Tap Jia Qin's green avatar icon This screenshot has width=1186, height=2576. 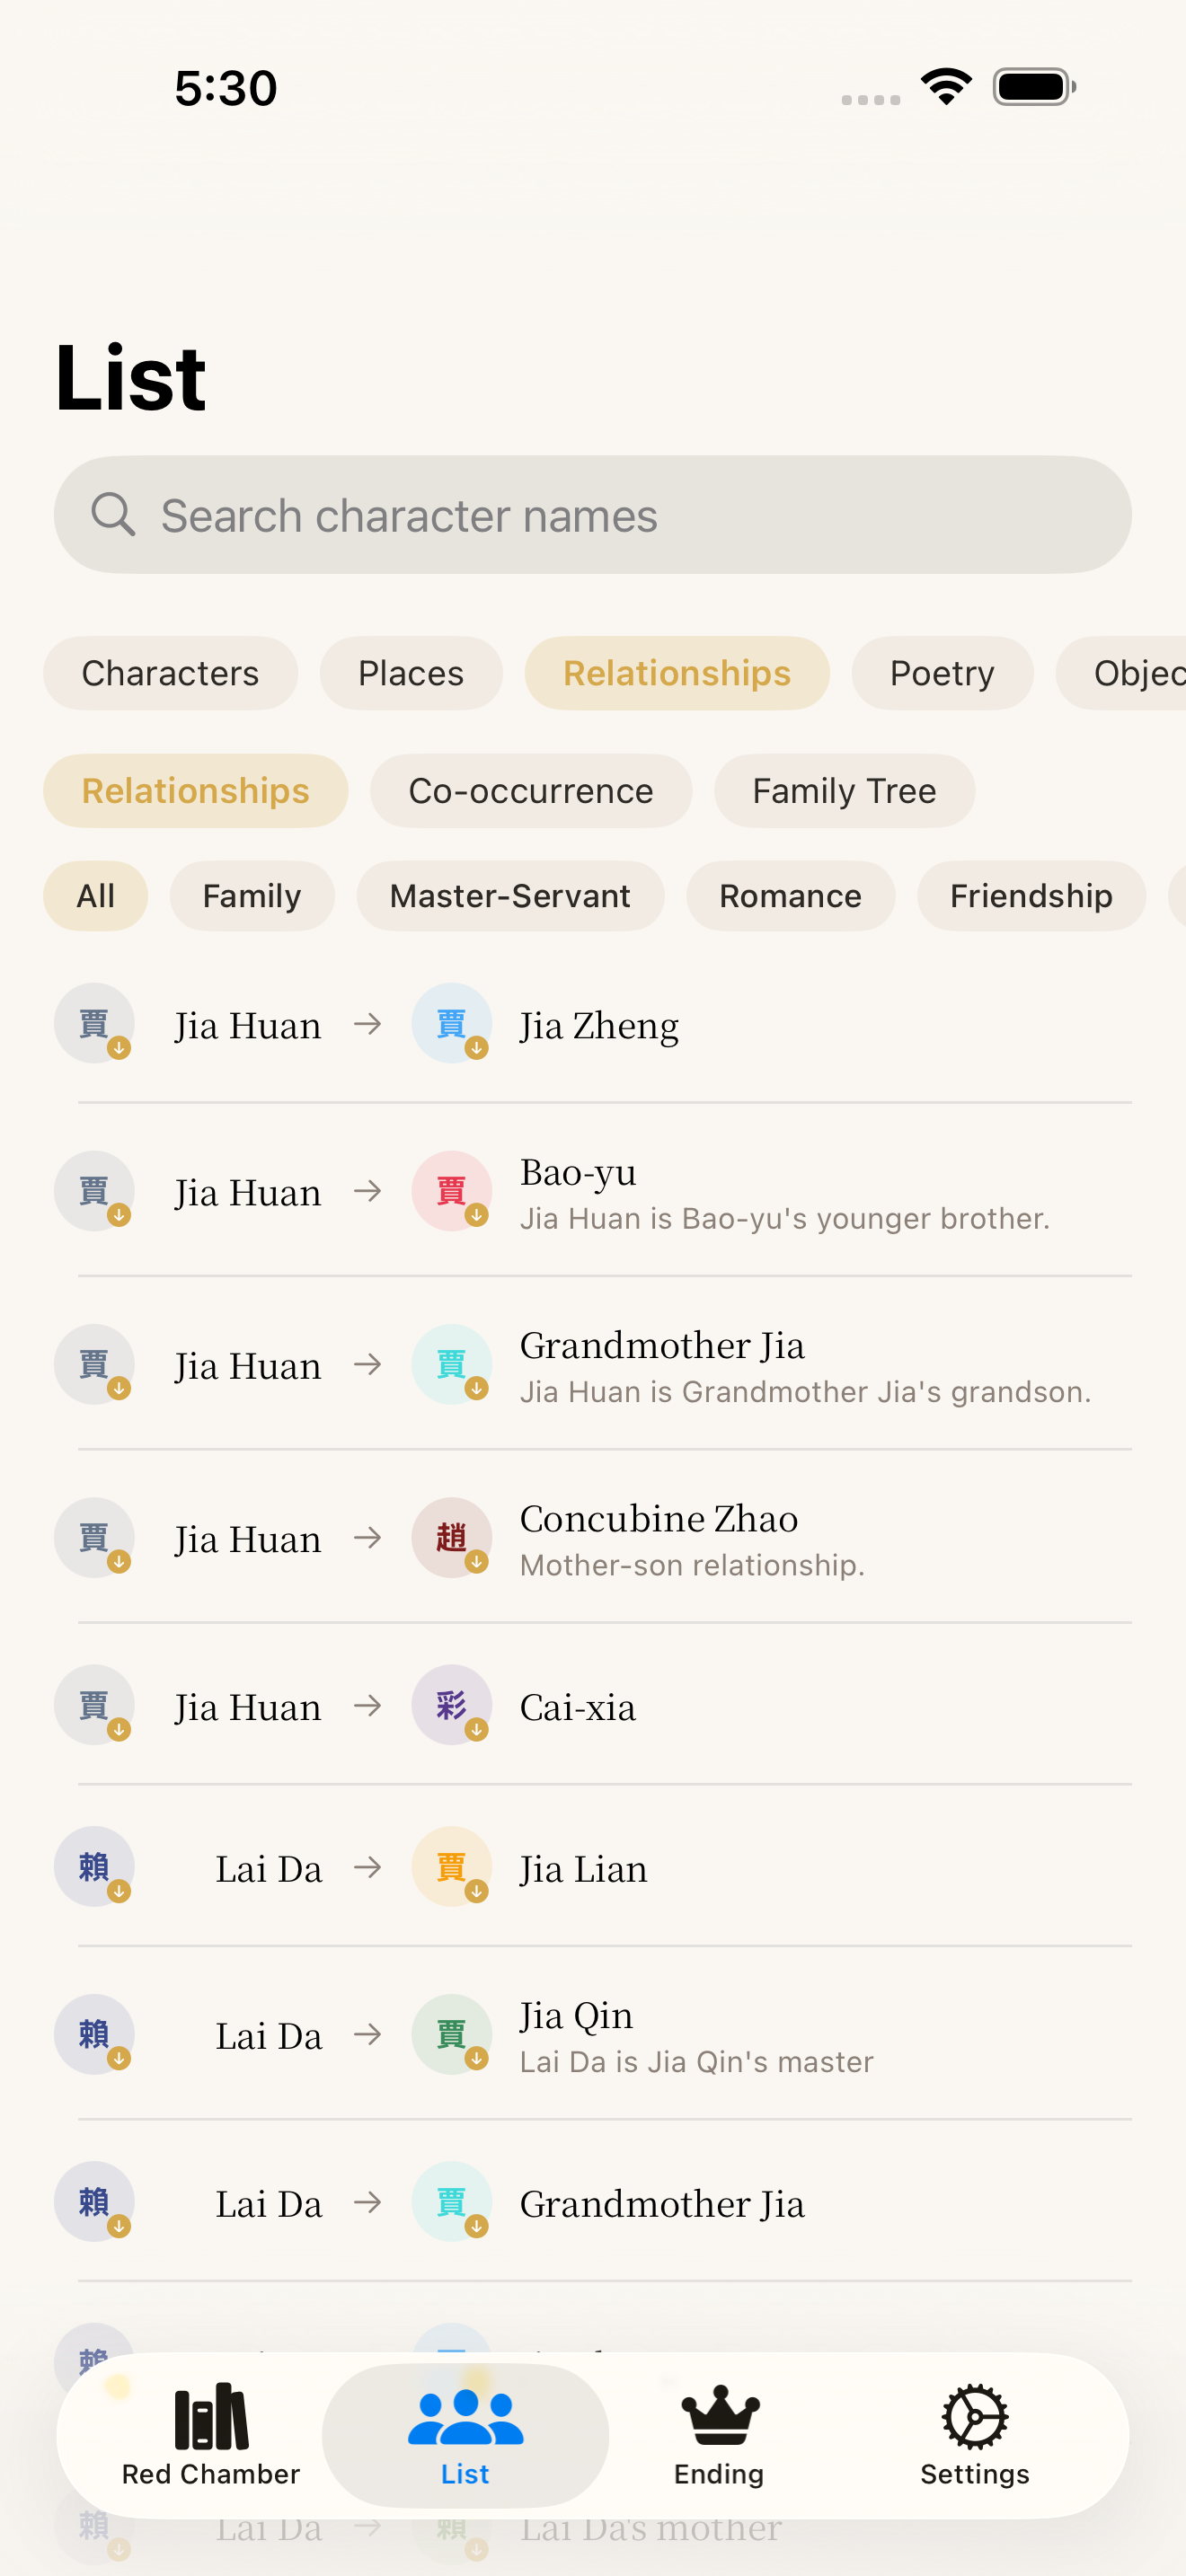pos(451,2034)
